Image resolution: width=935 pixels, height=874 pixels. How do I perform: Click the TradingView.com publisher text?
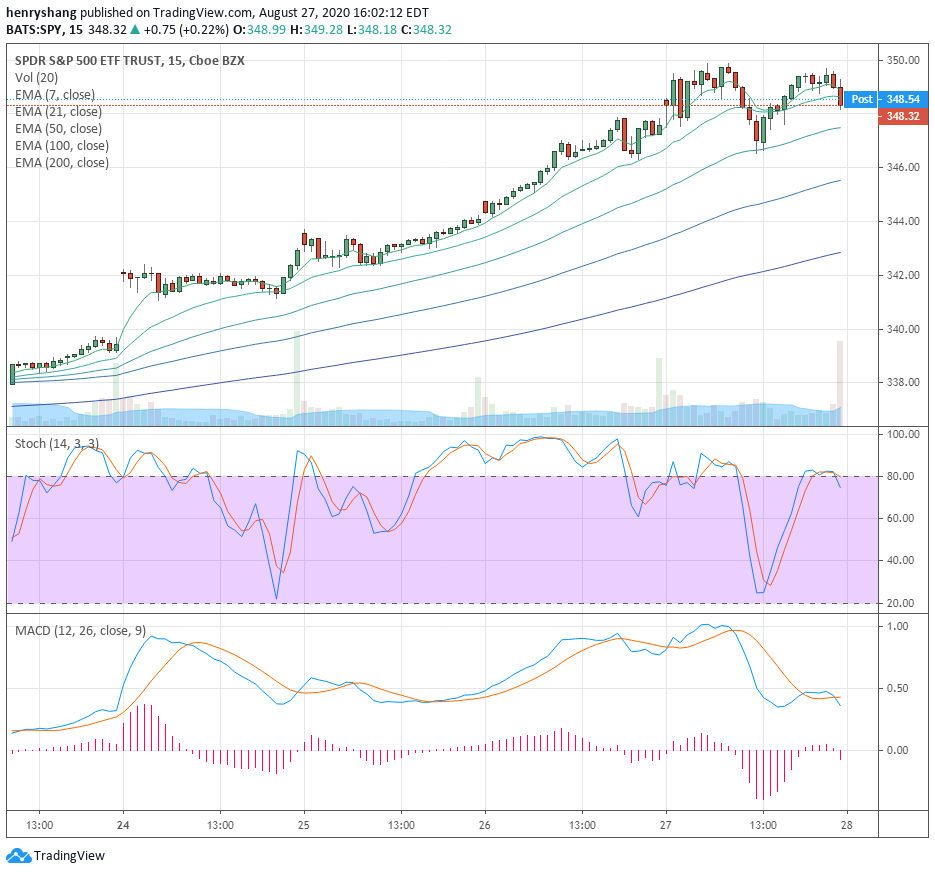tap(202, 13)
